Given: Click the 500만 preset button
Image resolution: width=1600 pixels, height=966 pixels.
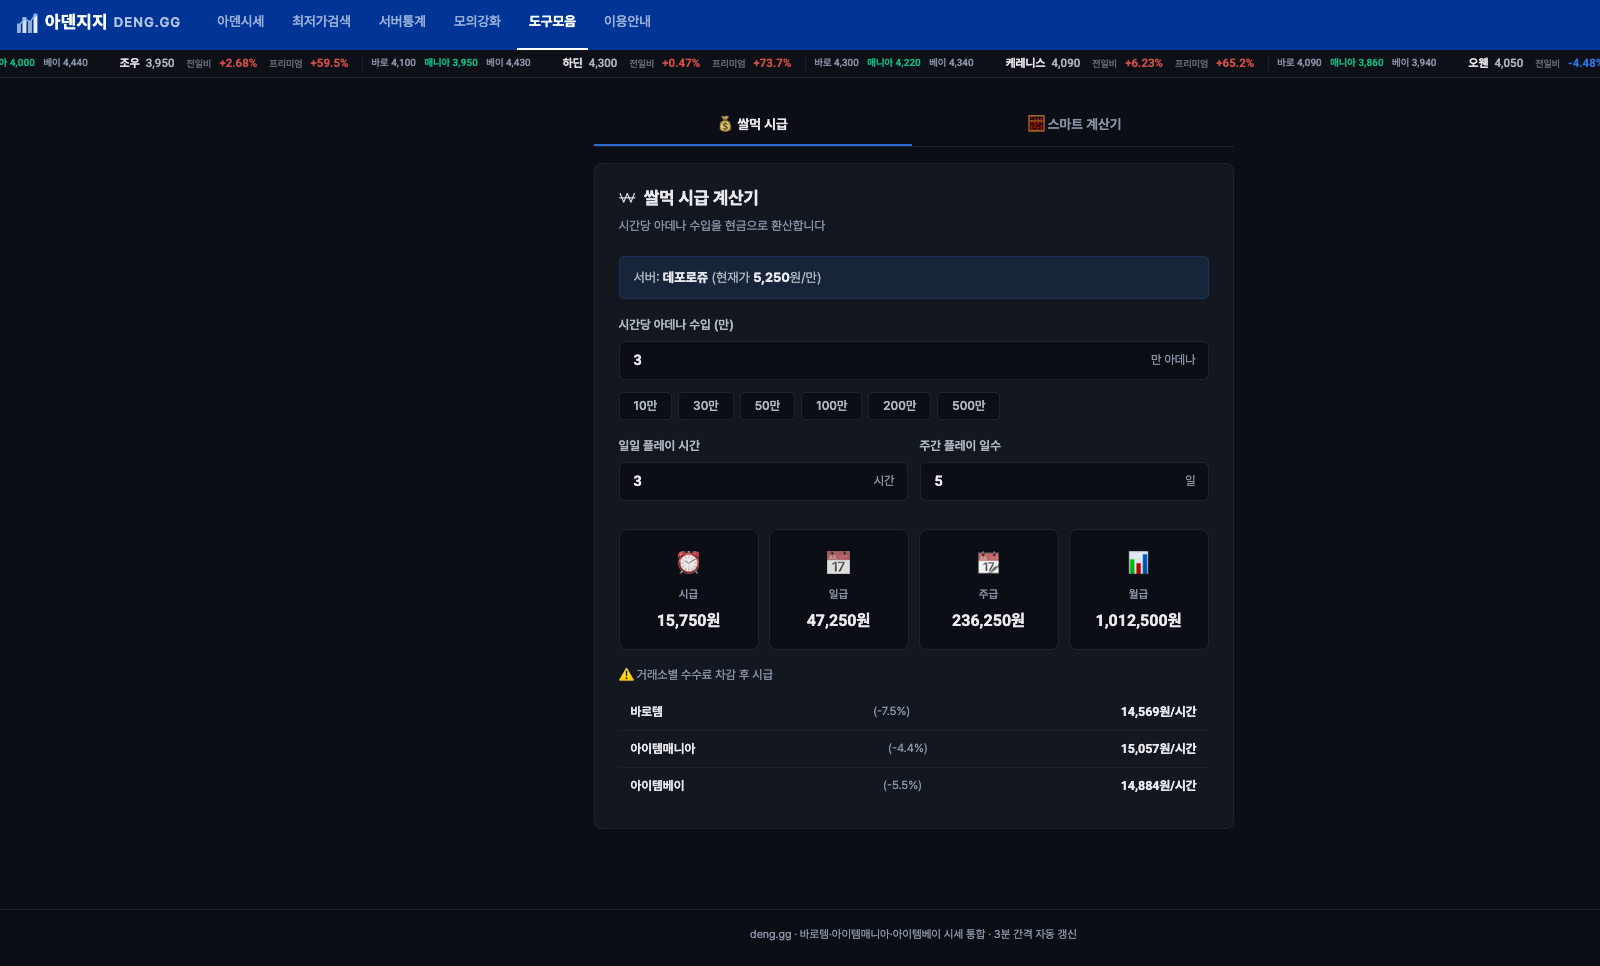Looking at the screenshot, I should (x=968, y=406).
